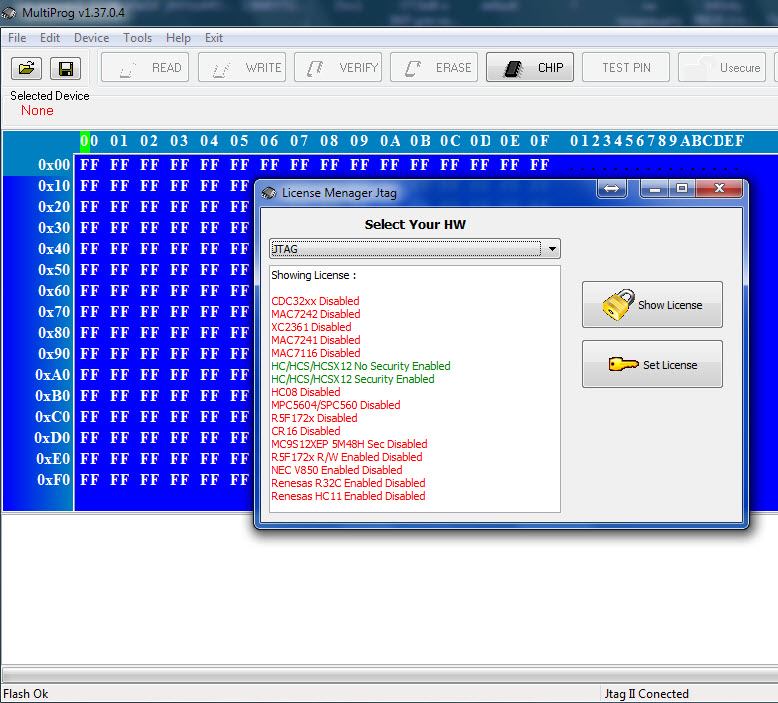Screen dimensions: 778x703
Task: Open the File menu
Action: 17,38
